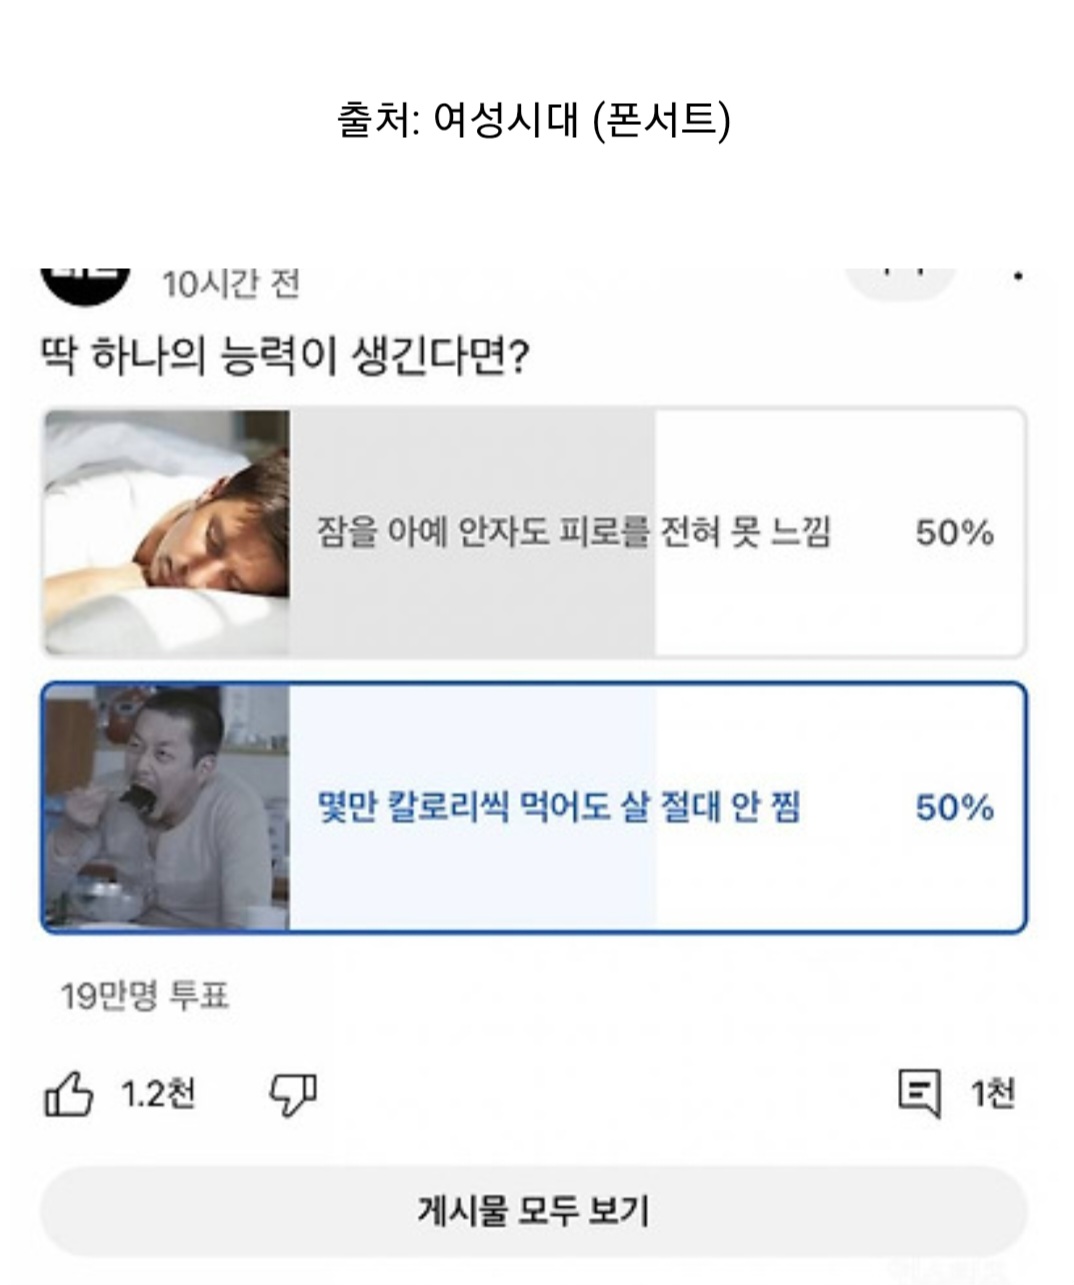Click the 50% label on second option
The image size is (1074, 1285).
pos(954,808)
